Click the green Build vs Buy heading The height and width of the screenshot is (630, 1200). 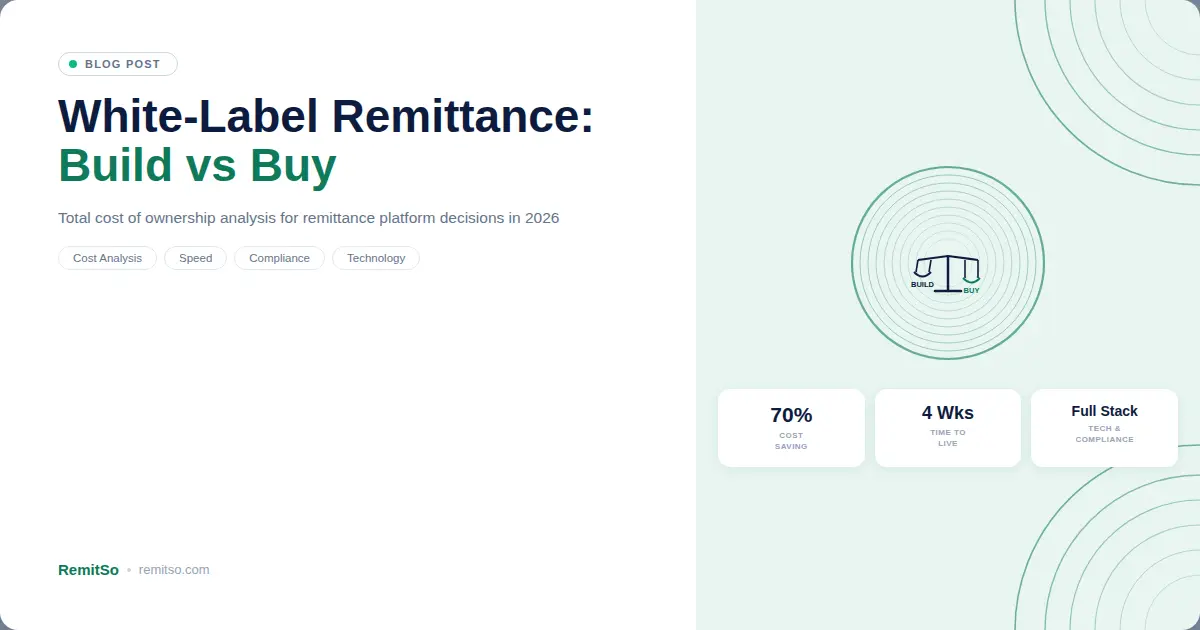click(x=197, y=166)
